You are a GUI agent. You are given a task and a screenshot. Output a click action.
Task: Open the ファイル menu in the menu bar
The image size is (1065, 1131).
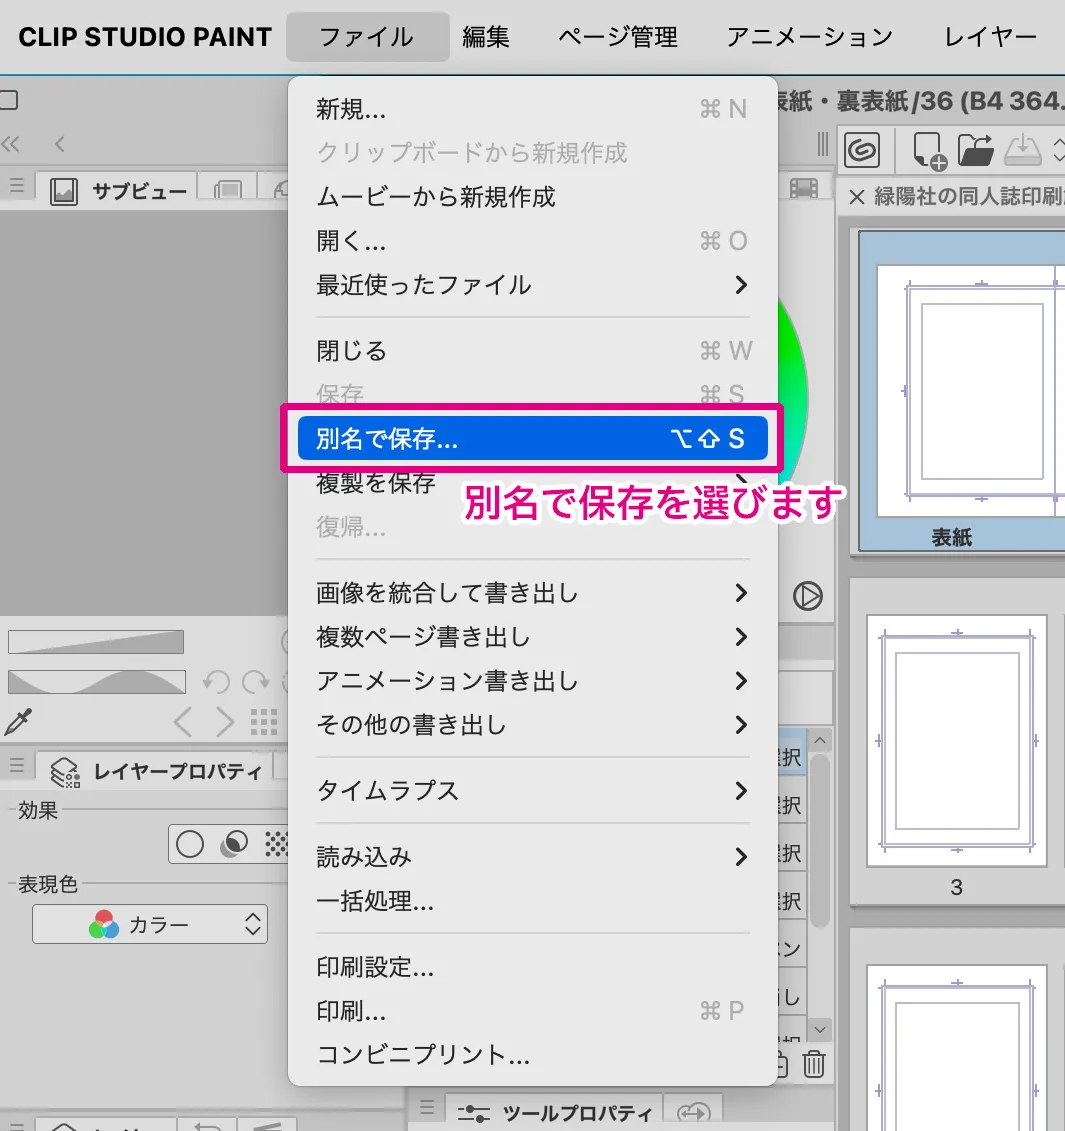[367, 37]
